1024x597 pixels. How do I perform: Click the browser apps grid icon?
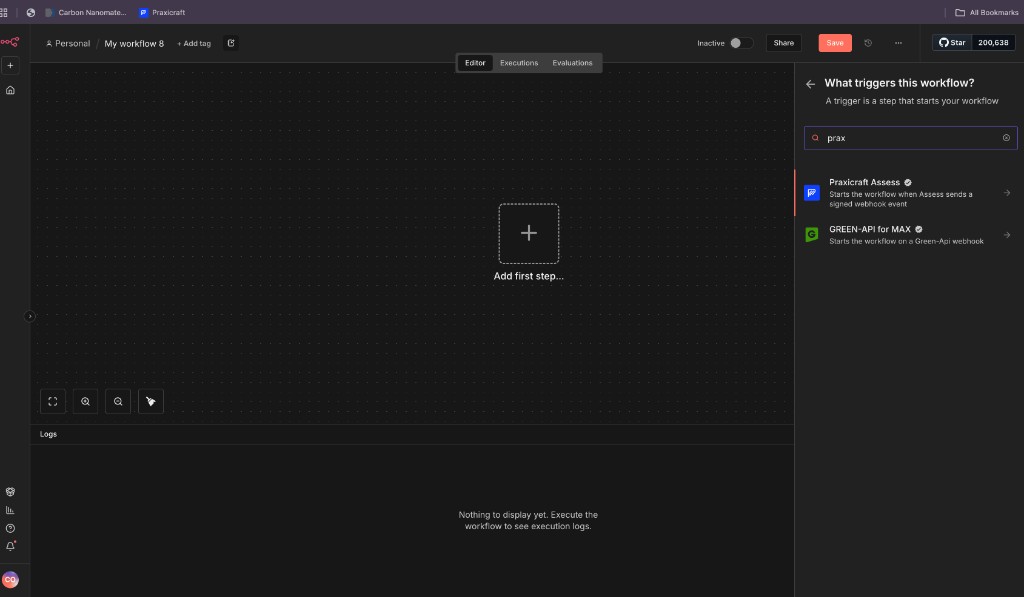pyautogui.click(x=4, y=12)
